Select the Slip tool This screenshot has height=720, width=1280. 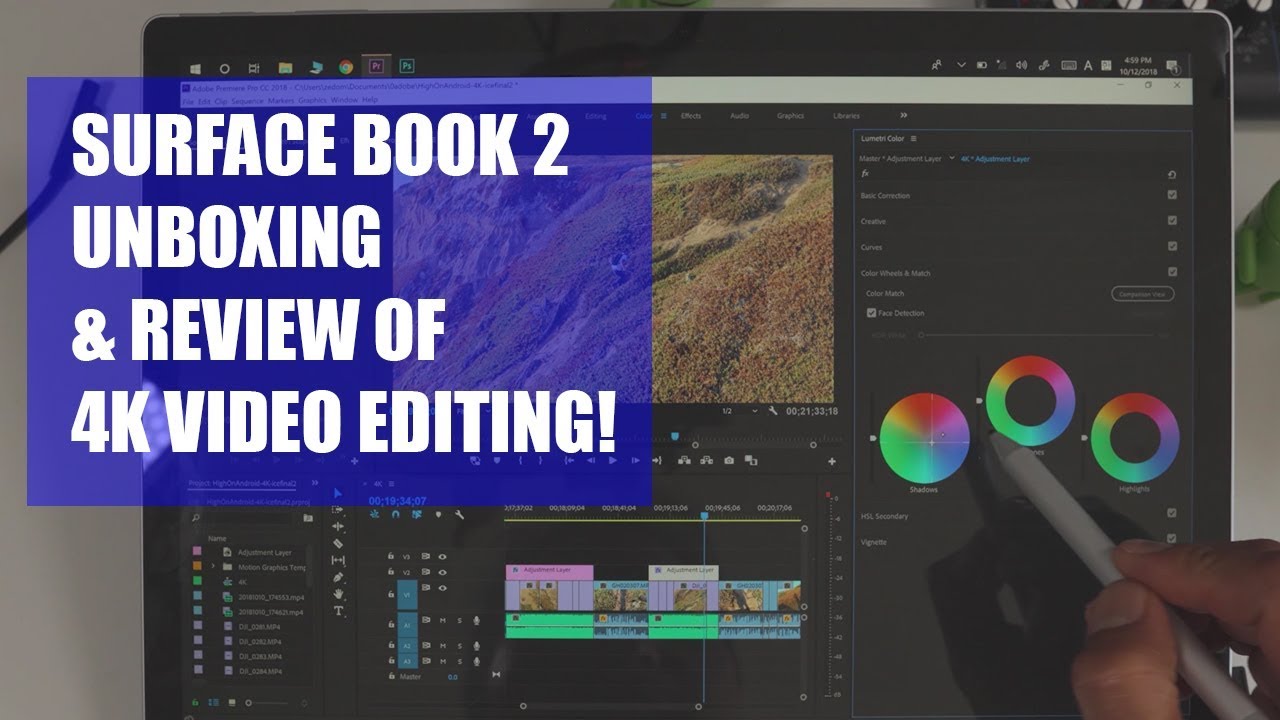338,560
